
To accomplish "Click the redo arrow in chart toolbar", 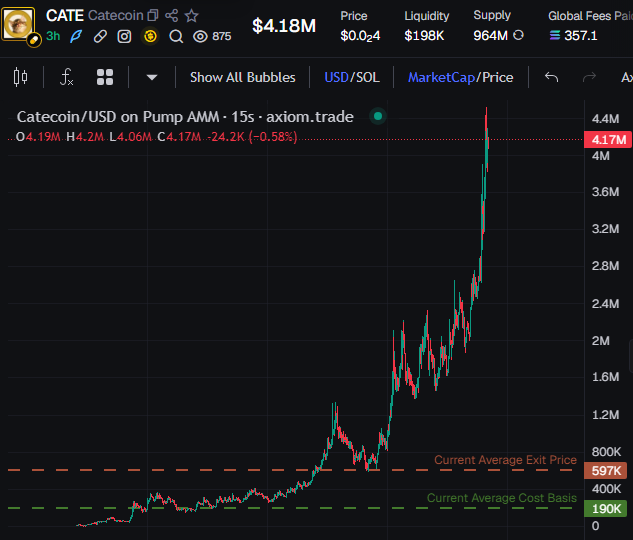I will pos(589,77).
